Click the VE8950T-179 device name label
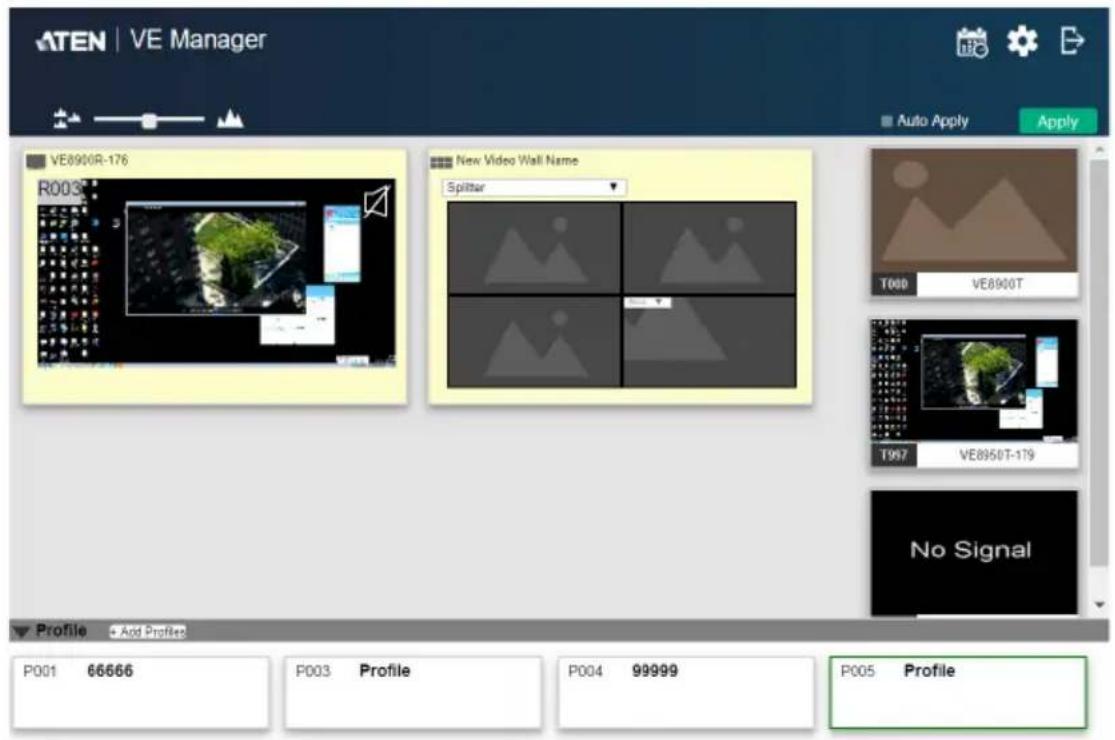Screen dimensions: 1115x740 point(996,455)
